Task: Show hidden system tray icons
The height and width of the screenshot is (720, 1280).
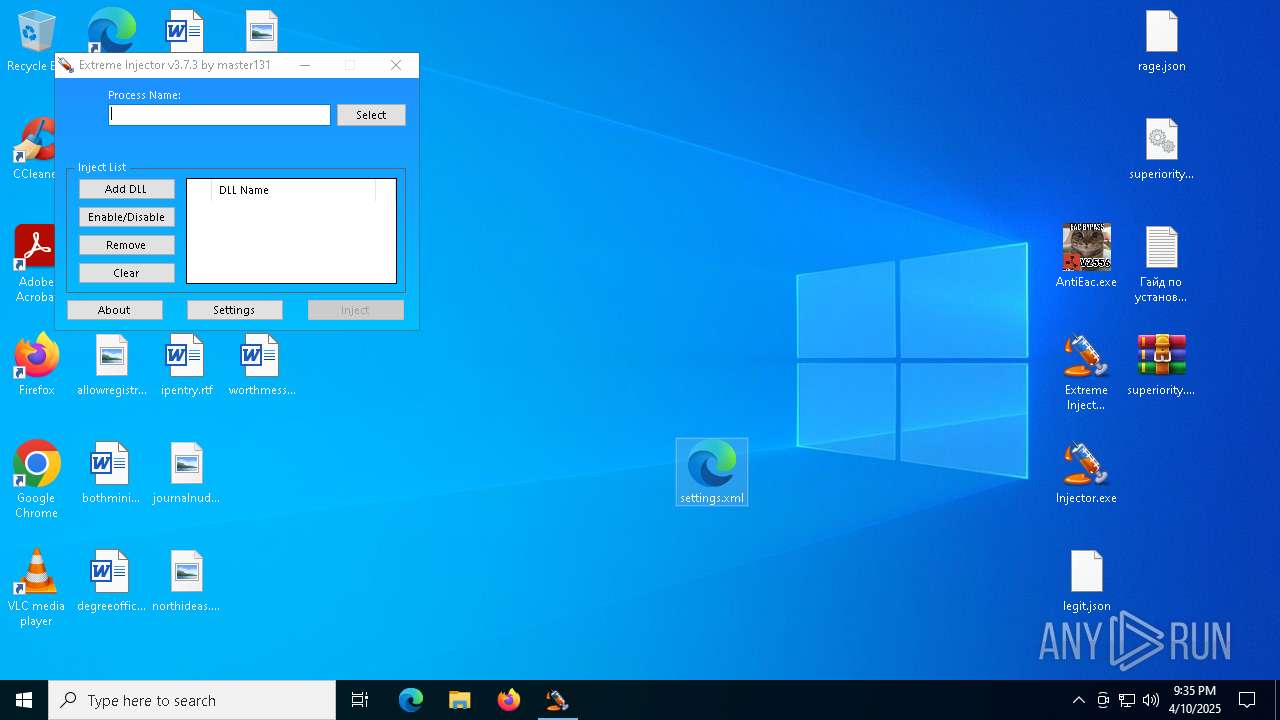Action: [x=1078, y=700]
